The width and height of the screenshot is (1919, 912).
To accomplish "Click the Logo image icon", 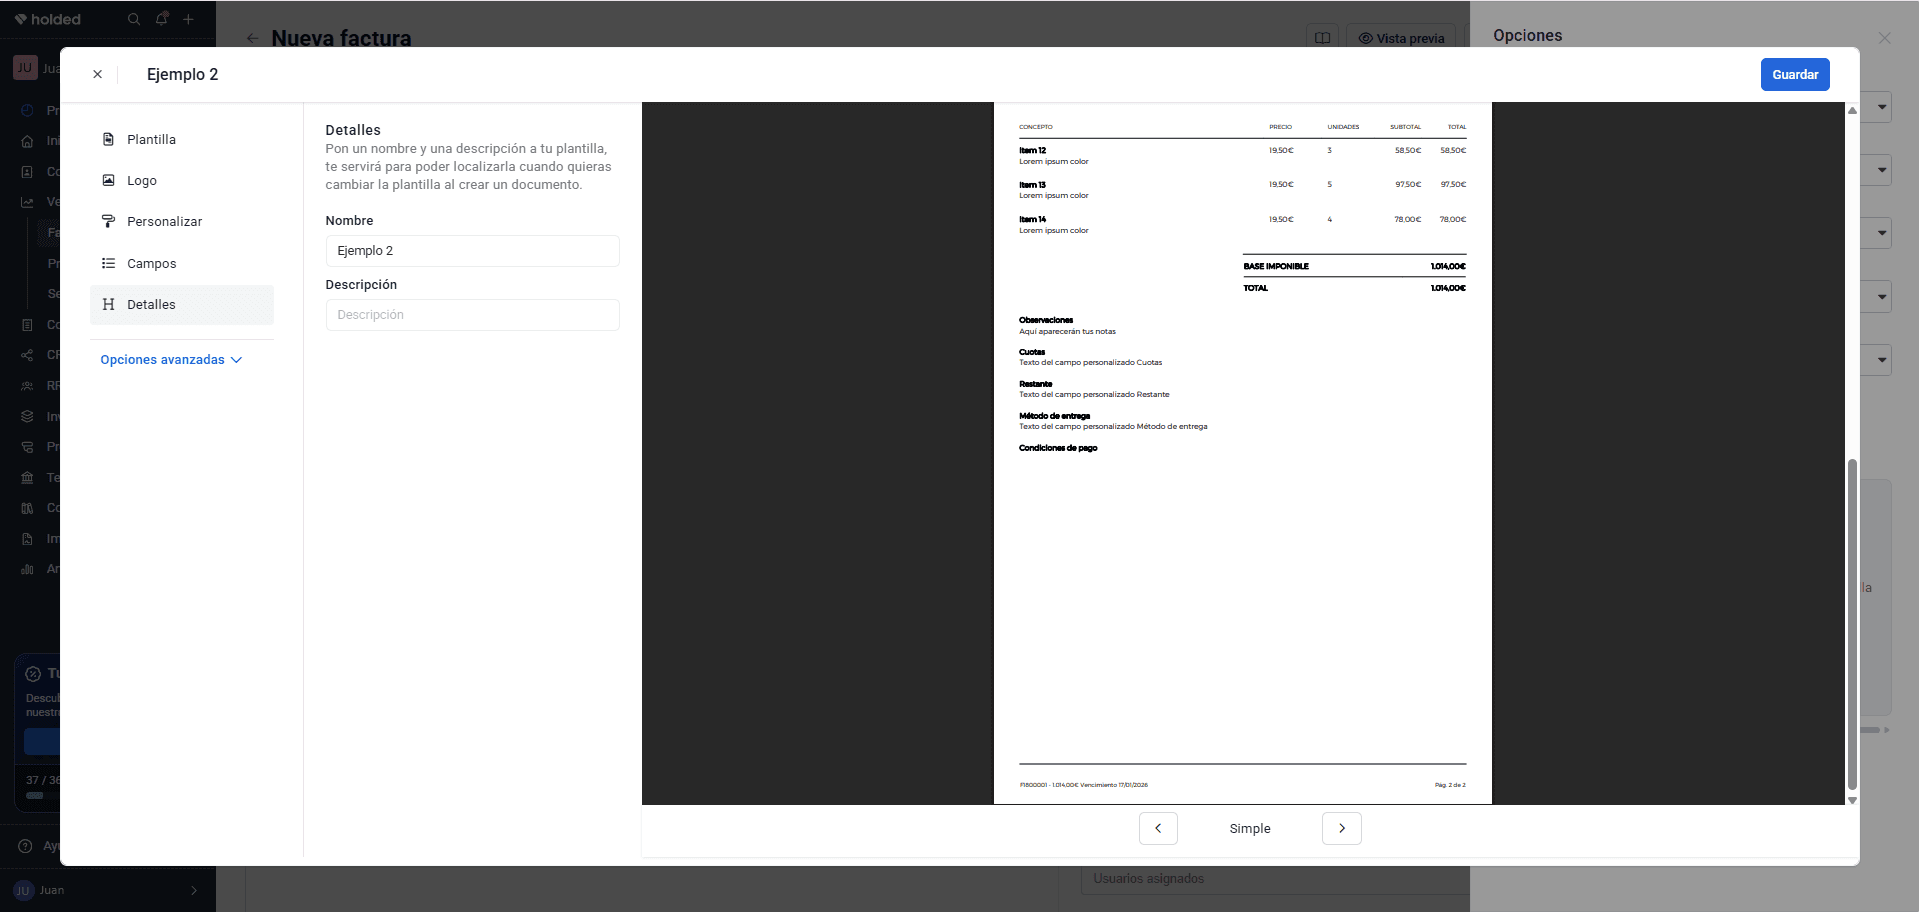I will click(x=108, y=181).
